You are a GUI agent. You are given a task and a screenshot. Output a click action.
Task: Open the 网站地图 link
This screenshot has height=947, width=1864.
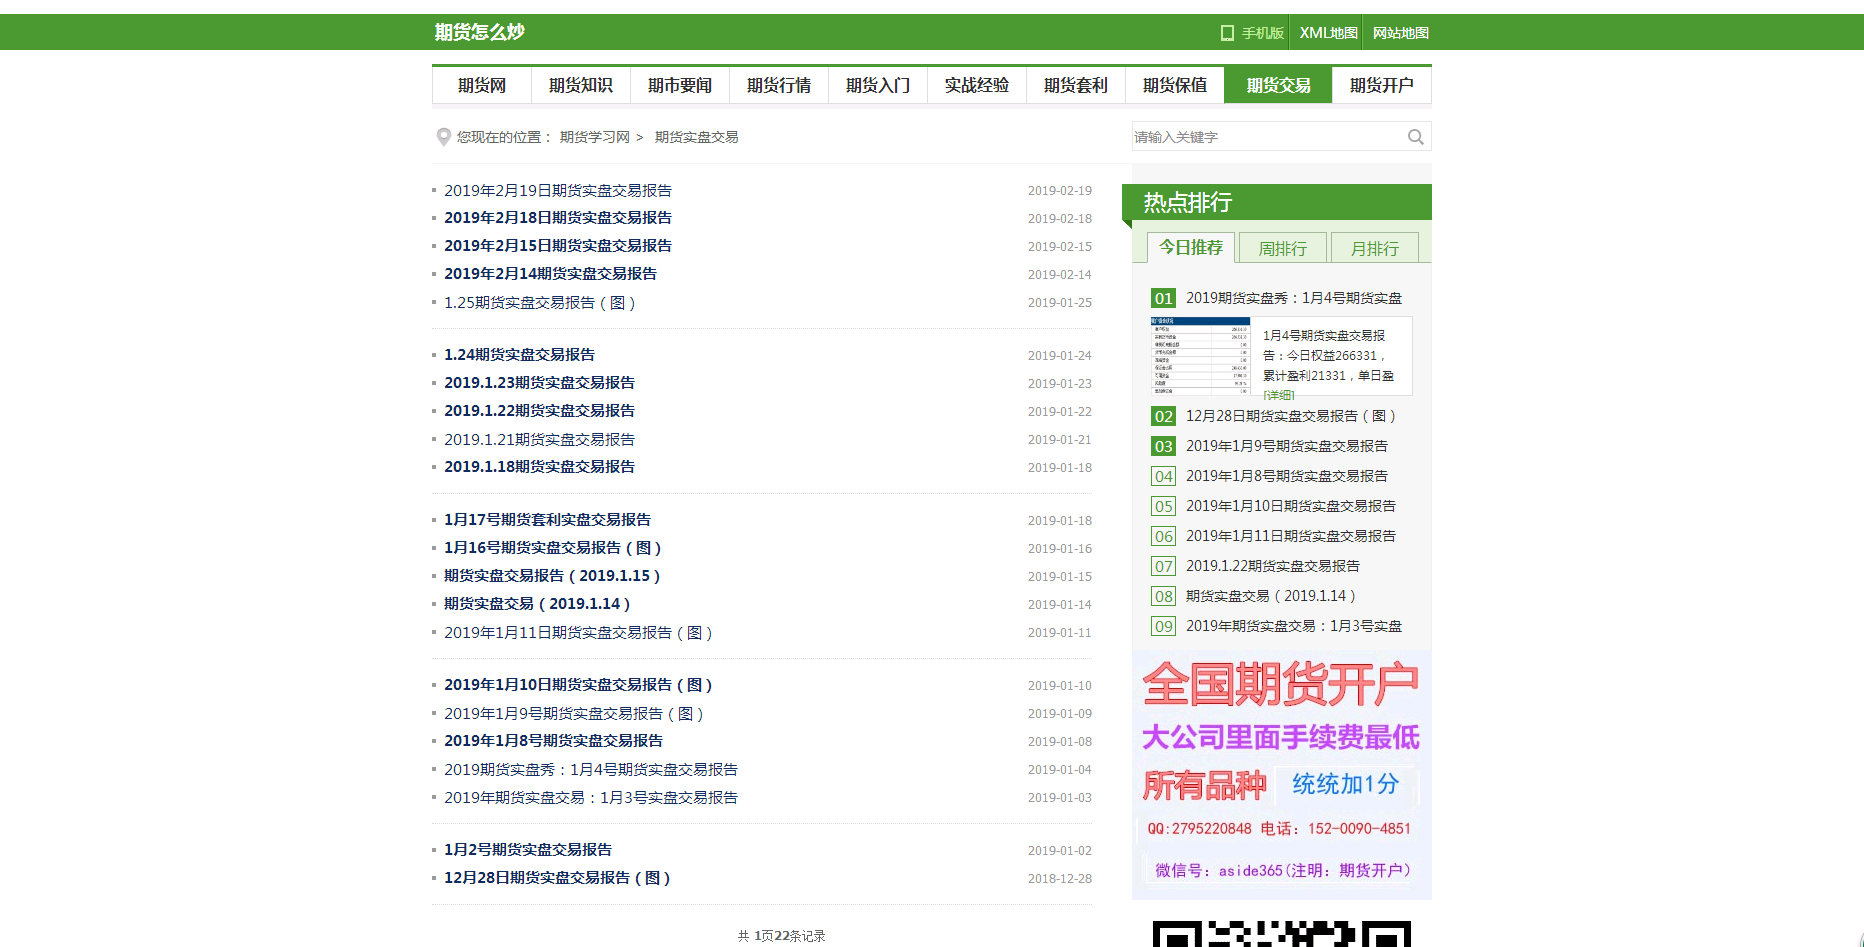click(x=1400, y=31)
